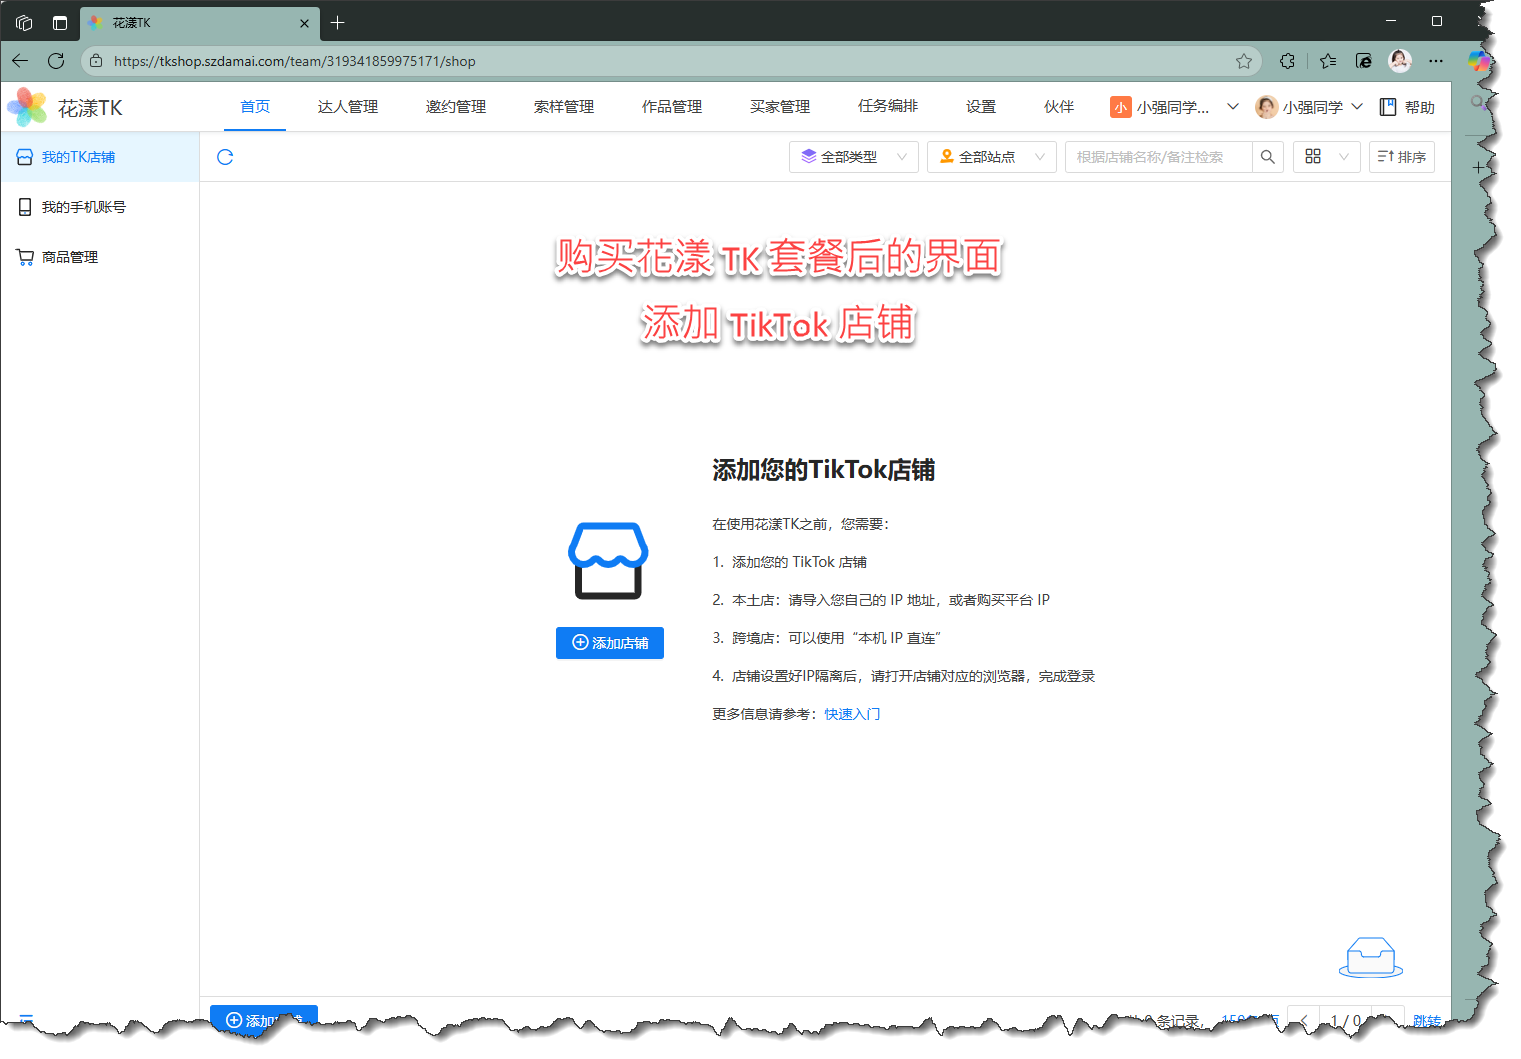1521x1059 pixels.
Task: Open the 帮助 help icon
Action: click(1388, 107)
